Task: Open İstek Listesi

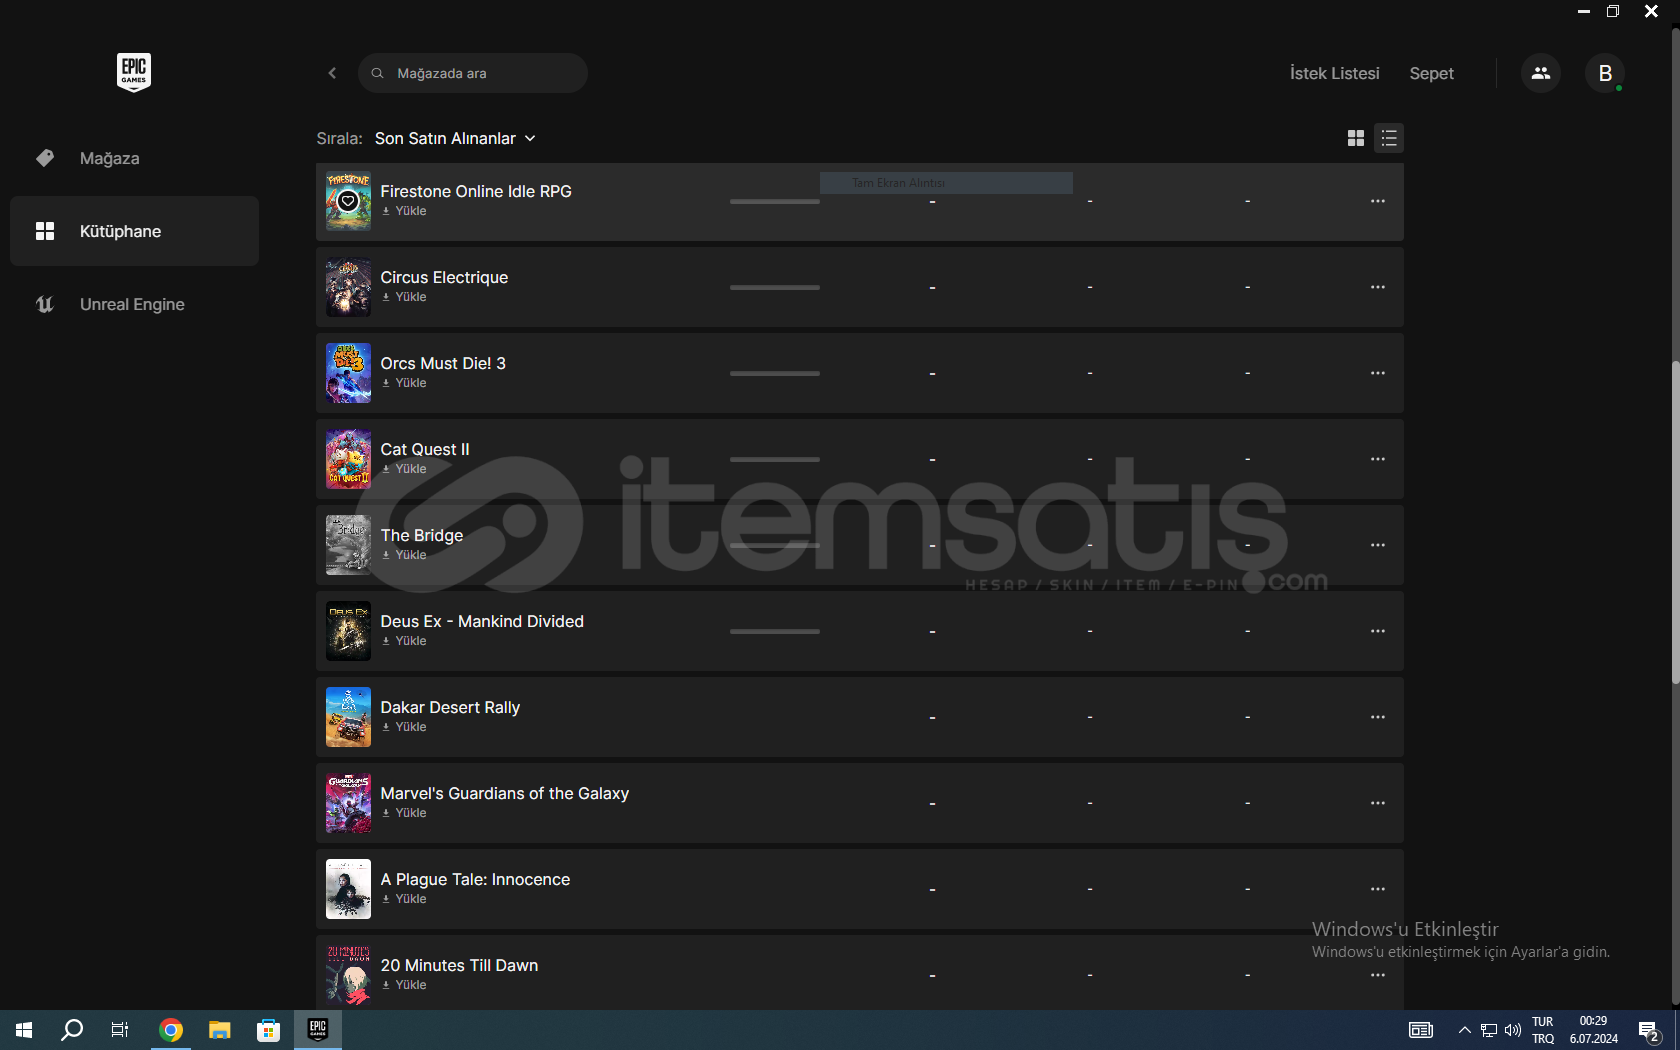Action: click(1334, 73)
